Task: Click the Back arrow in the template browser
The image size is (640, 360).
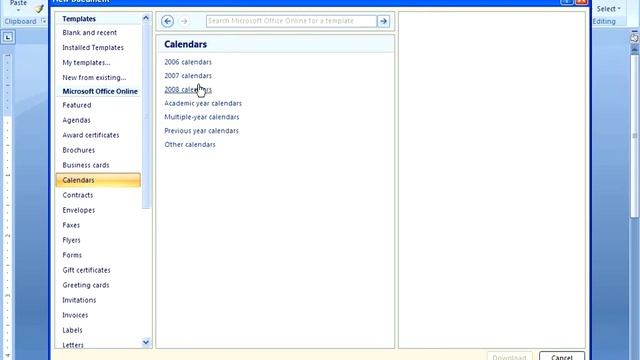Action: tap(167, 21)
